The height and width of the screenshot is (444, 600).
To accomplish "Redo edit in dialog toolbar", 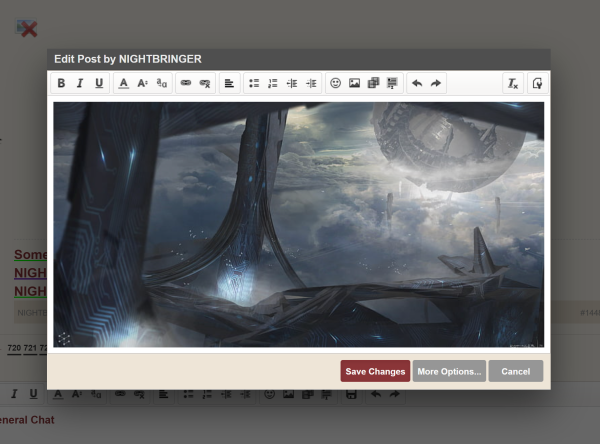I will [436, 83].
